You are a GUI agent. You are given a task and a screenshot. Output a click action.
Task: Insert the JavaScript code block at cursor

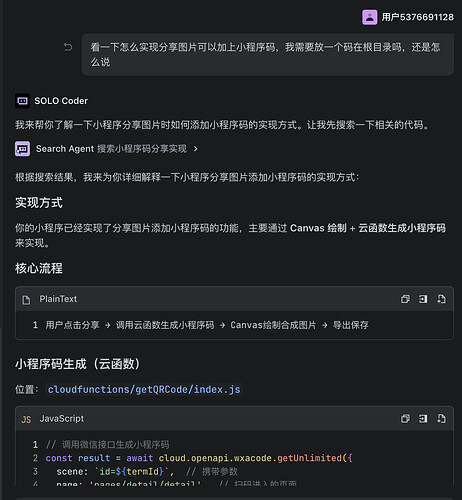[423, 419]
